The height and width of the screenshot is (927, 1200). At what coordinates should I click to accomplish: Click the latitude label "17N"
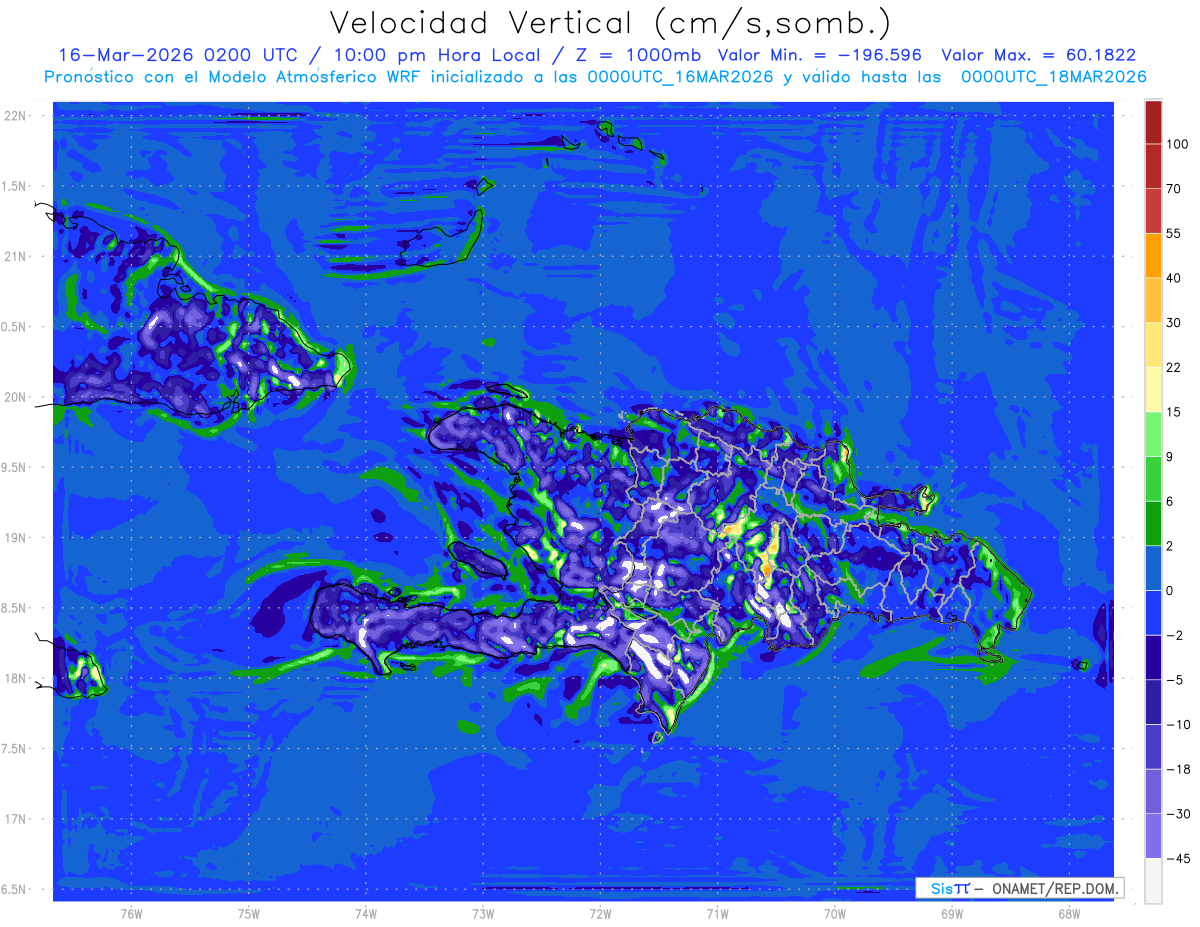click(16, 819)
